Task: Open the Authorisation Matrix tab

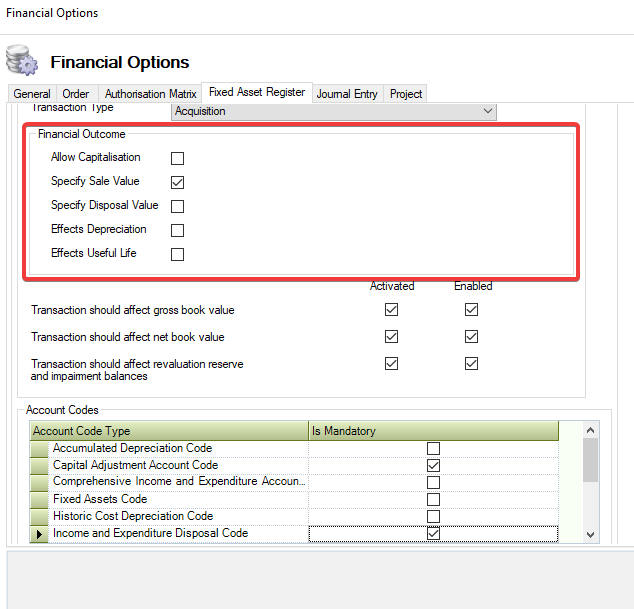Action: point(150,94)
